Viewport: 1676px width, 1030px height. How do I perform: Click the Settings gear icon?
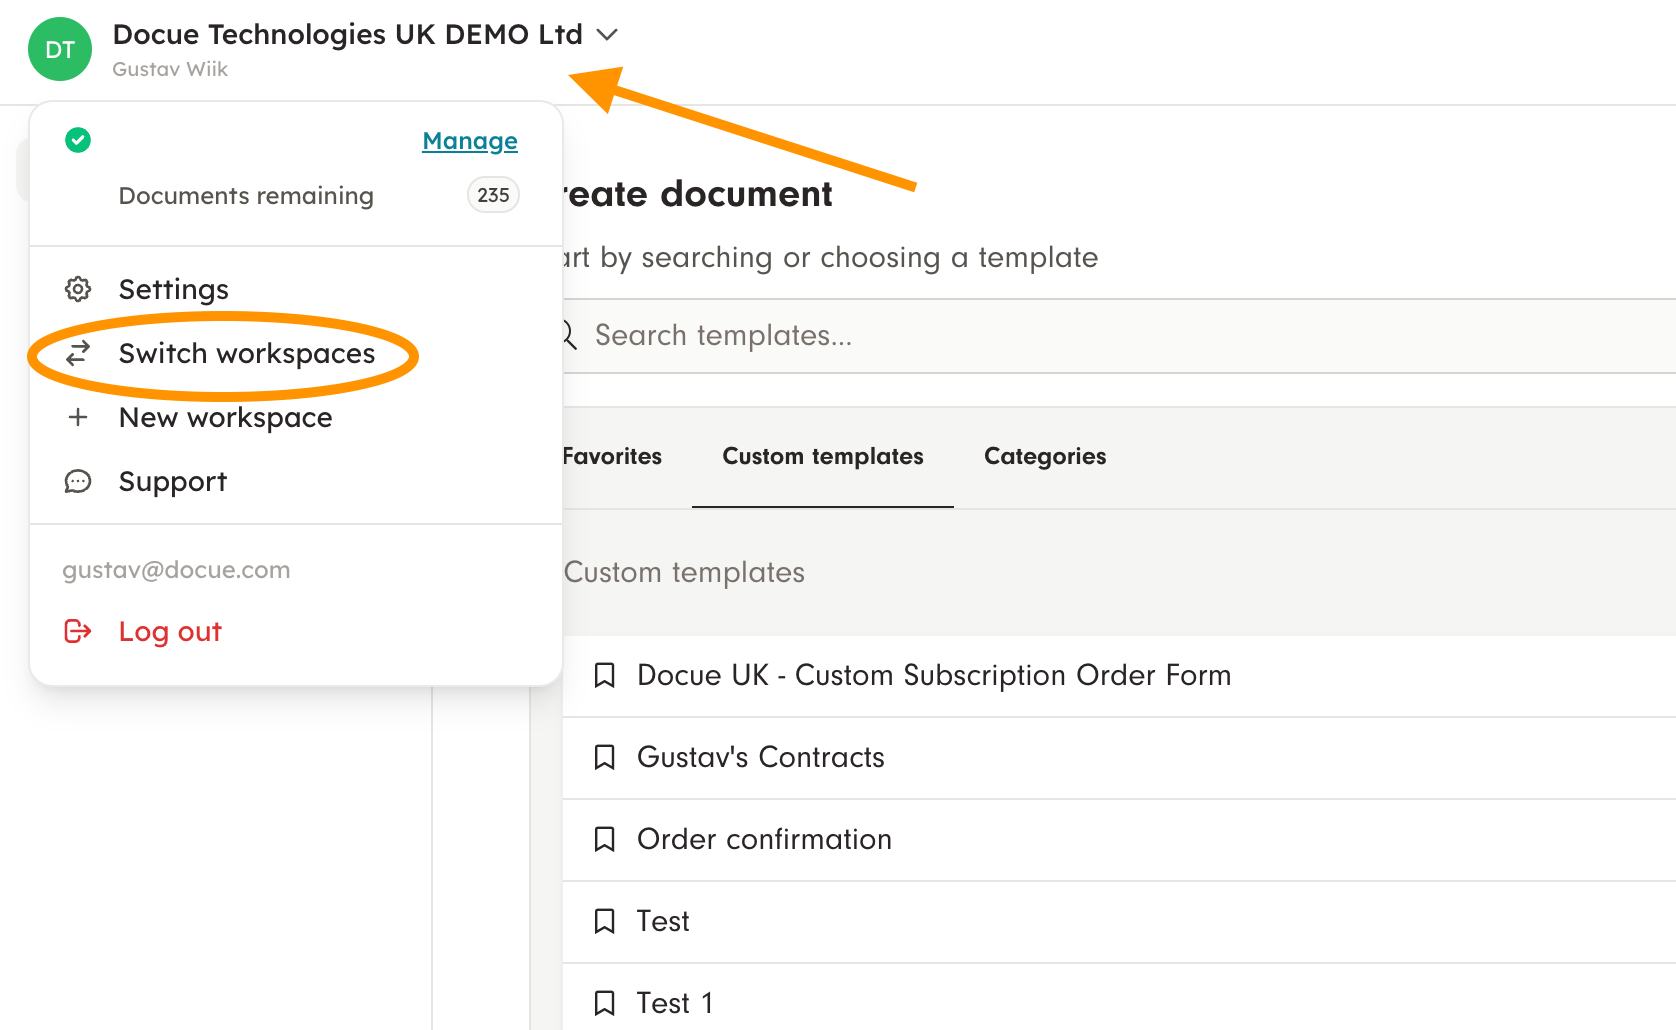pyautogui.click(x=78, y=289)
